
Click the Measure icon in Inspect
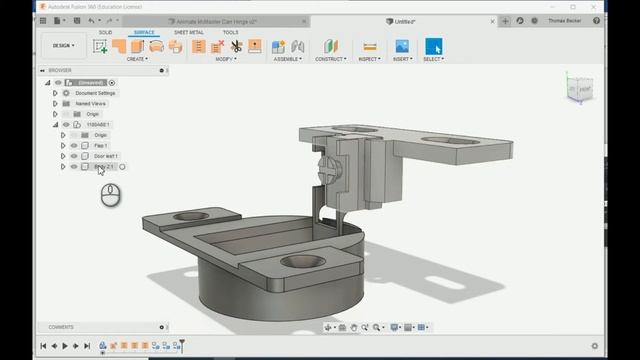[369, 47]
